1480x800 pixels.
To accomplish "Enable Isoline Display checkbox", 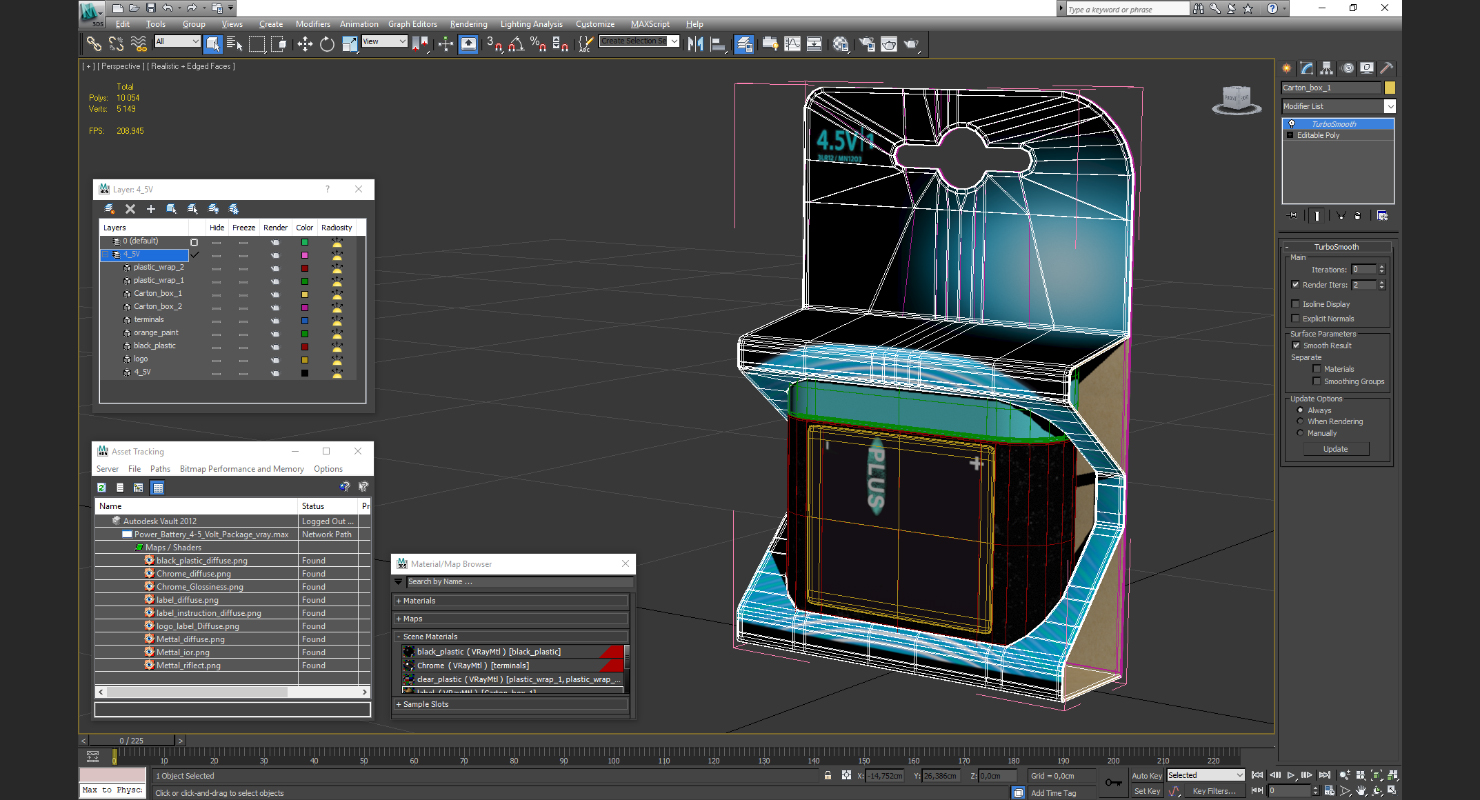I will click(x=1295, y=304).
